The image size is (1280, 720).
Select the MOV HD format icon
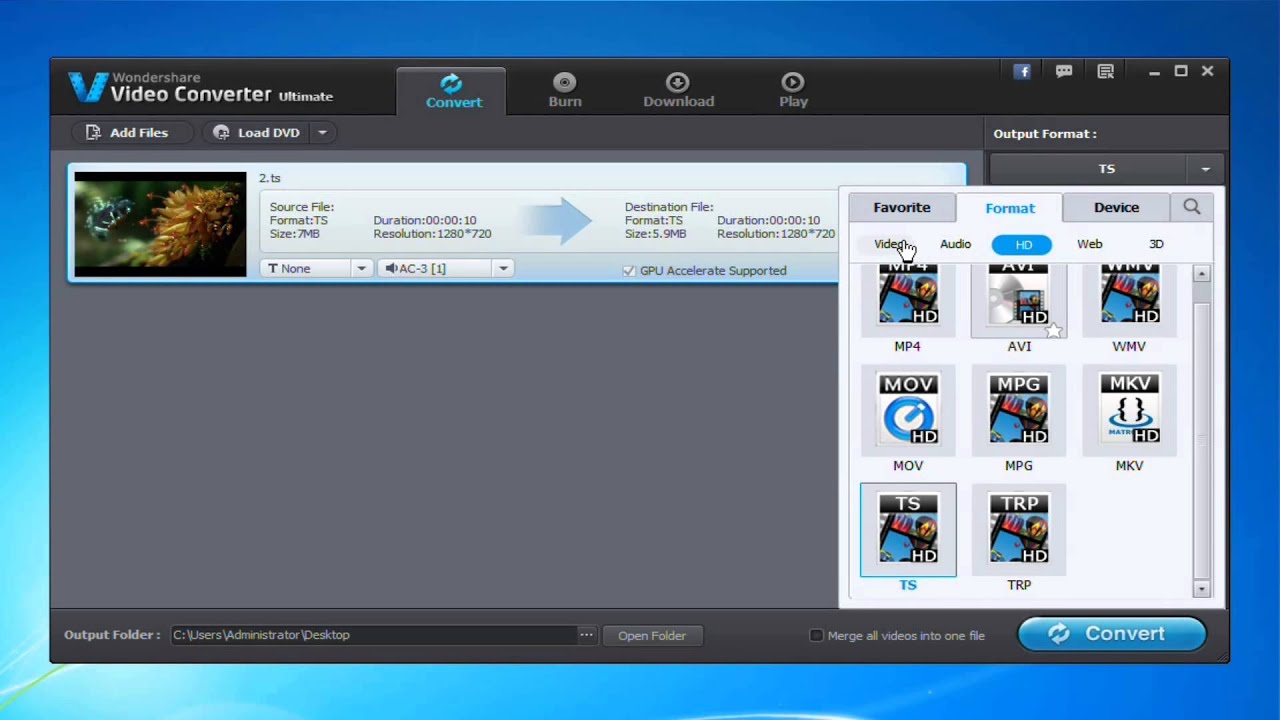pyautogui.click(x=908, y=410)
